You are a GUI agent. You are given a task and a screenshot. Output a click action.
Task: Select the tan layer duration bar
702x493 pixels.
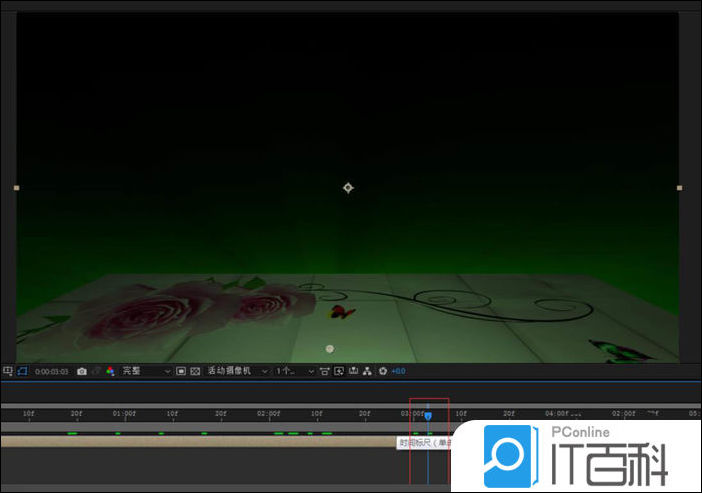[199, 442]
